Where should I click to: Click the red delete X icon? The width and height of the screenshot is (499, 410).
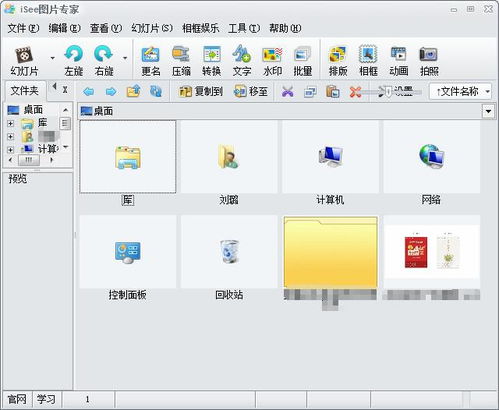[355, 91]
